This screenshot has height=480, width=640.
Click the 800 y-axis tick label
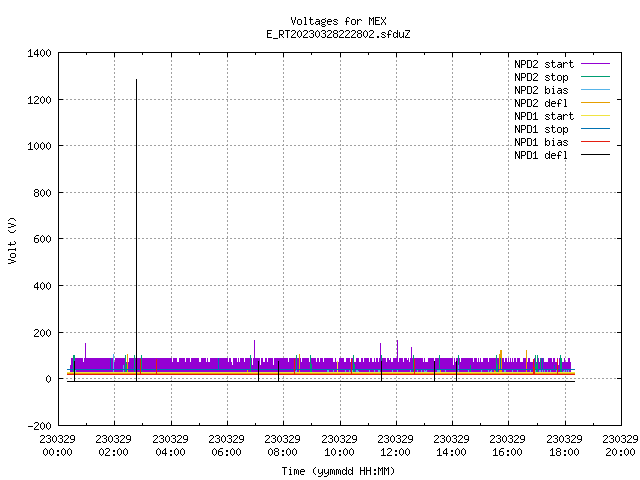click(42, 193)
